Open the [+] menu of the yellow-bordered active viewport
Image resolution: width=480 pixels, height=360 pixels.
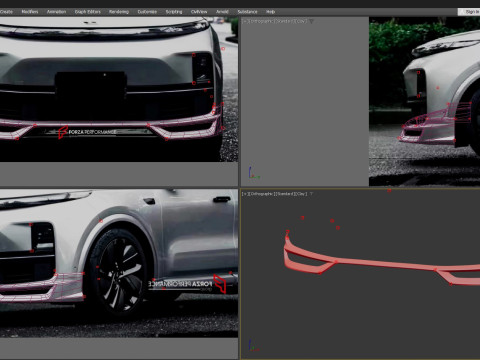click(x=245, y=194)
